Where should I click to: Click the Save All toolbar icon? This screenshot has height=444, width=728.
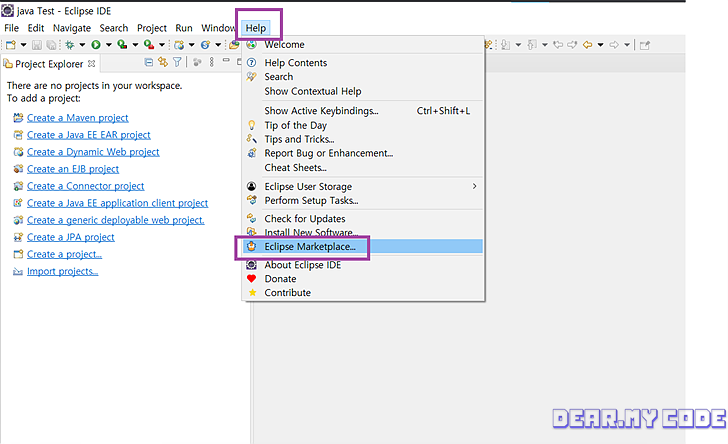(x=52, y=45)
